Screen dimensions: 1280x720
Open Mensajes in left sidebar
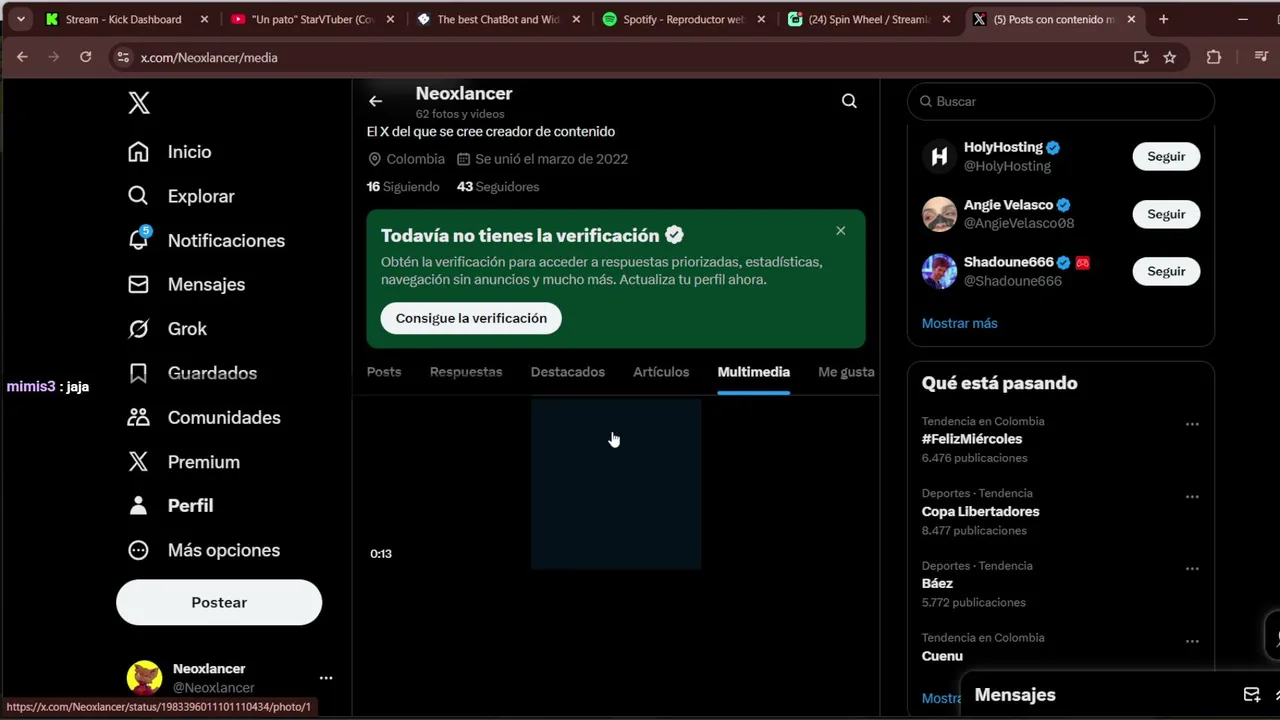(186, 284)
